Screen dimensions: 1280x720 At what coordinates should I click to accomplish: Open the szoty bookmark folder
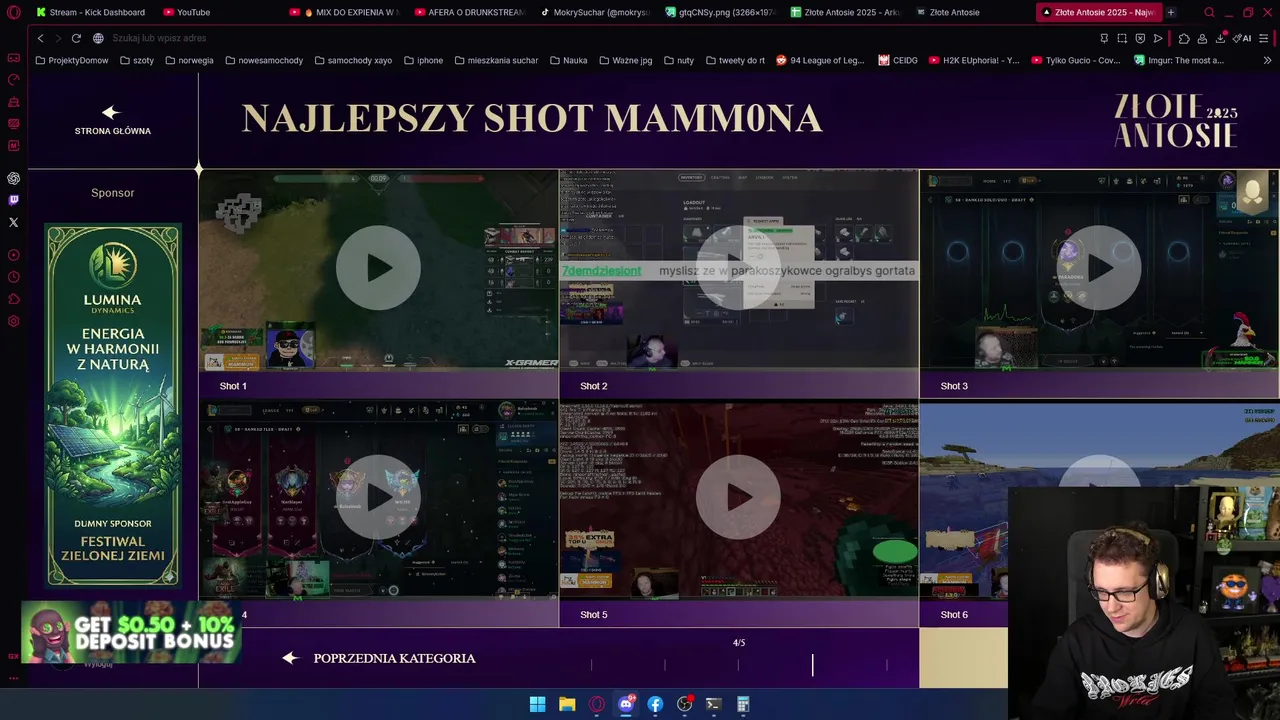[x=136, y=60]
